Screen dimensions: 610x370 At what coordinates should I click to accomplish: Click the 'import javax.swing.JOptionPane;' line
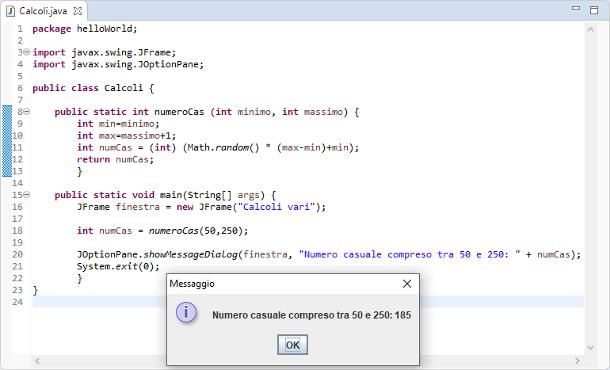pyautogui.click(x=118, y=64)
